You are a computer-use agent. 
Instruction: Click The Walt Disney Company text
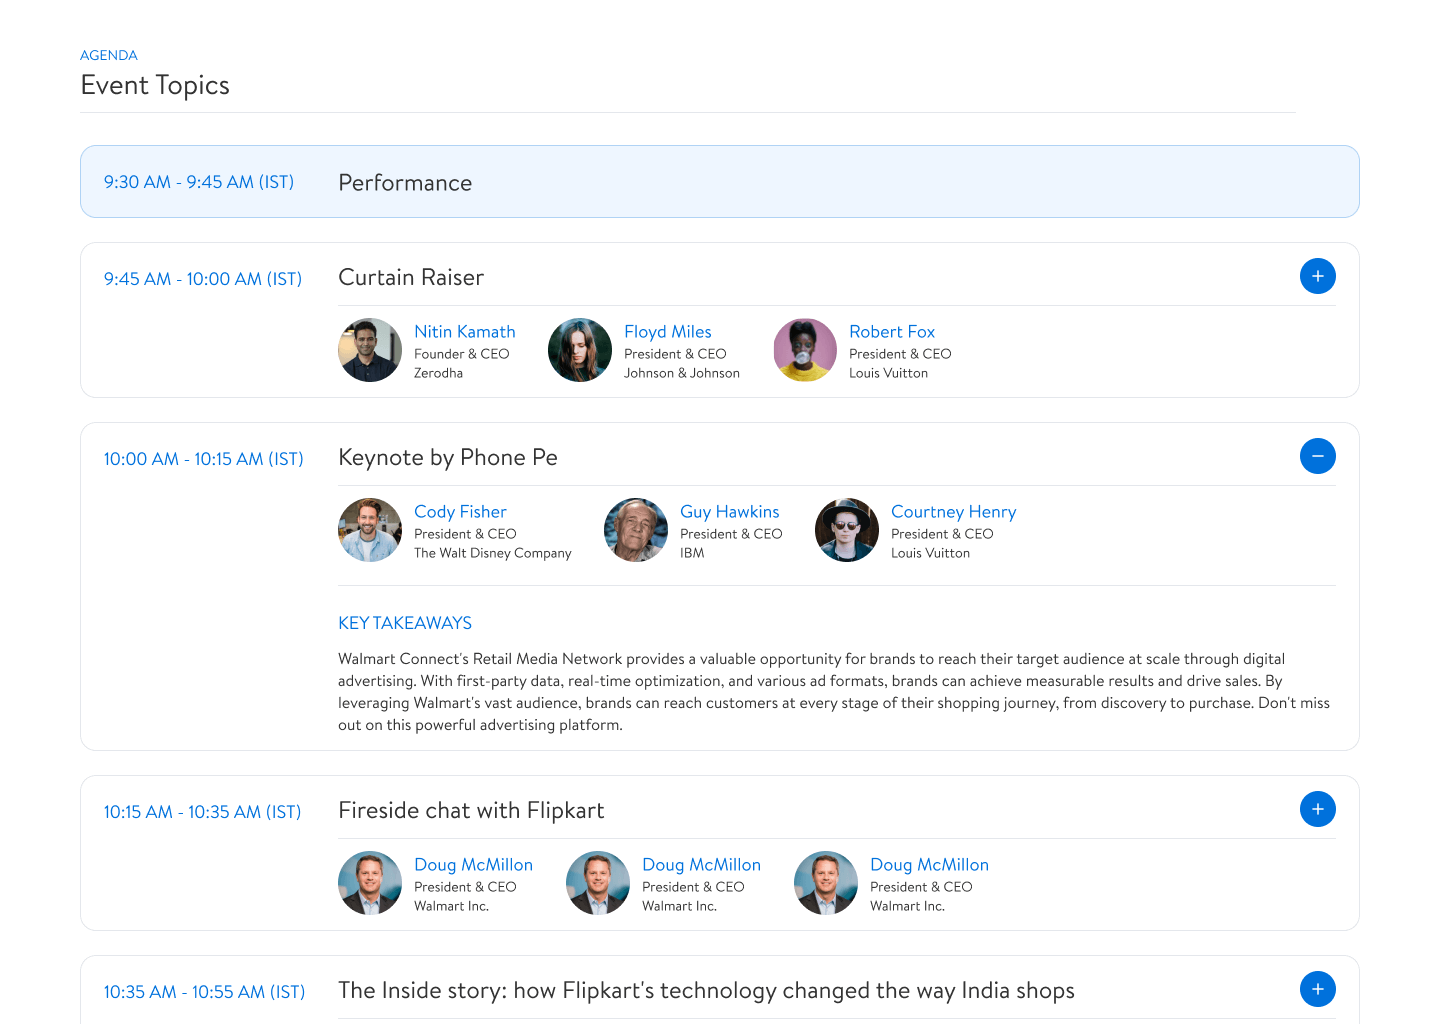click(493, 553)
